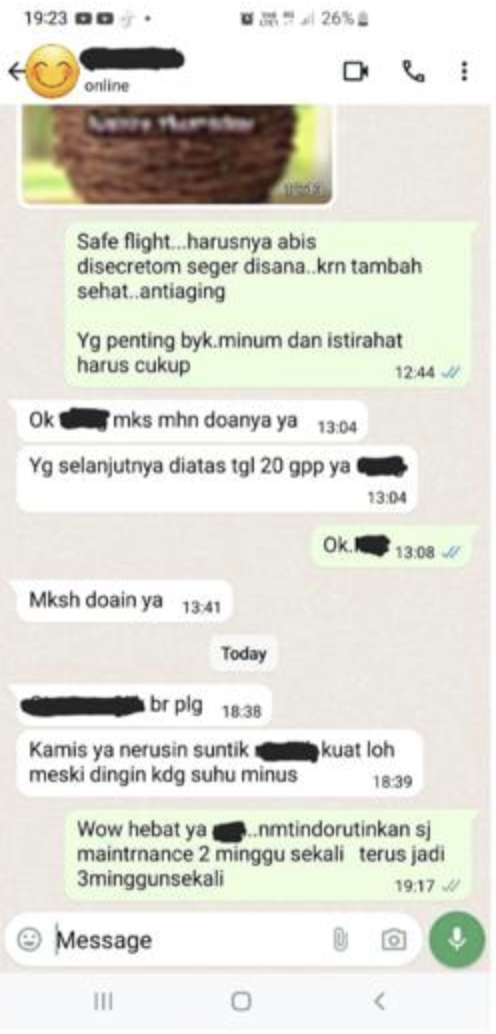The image size is (496, 1034).
Task: Tap the 'Today' date separator chip
Action: 243,654
